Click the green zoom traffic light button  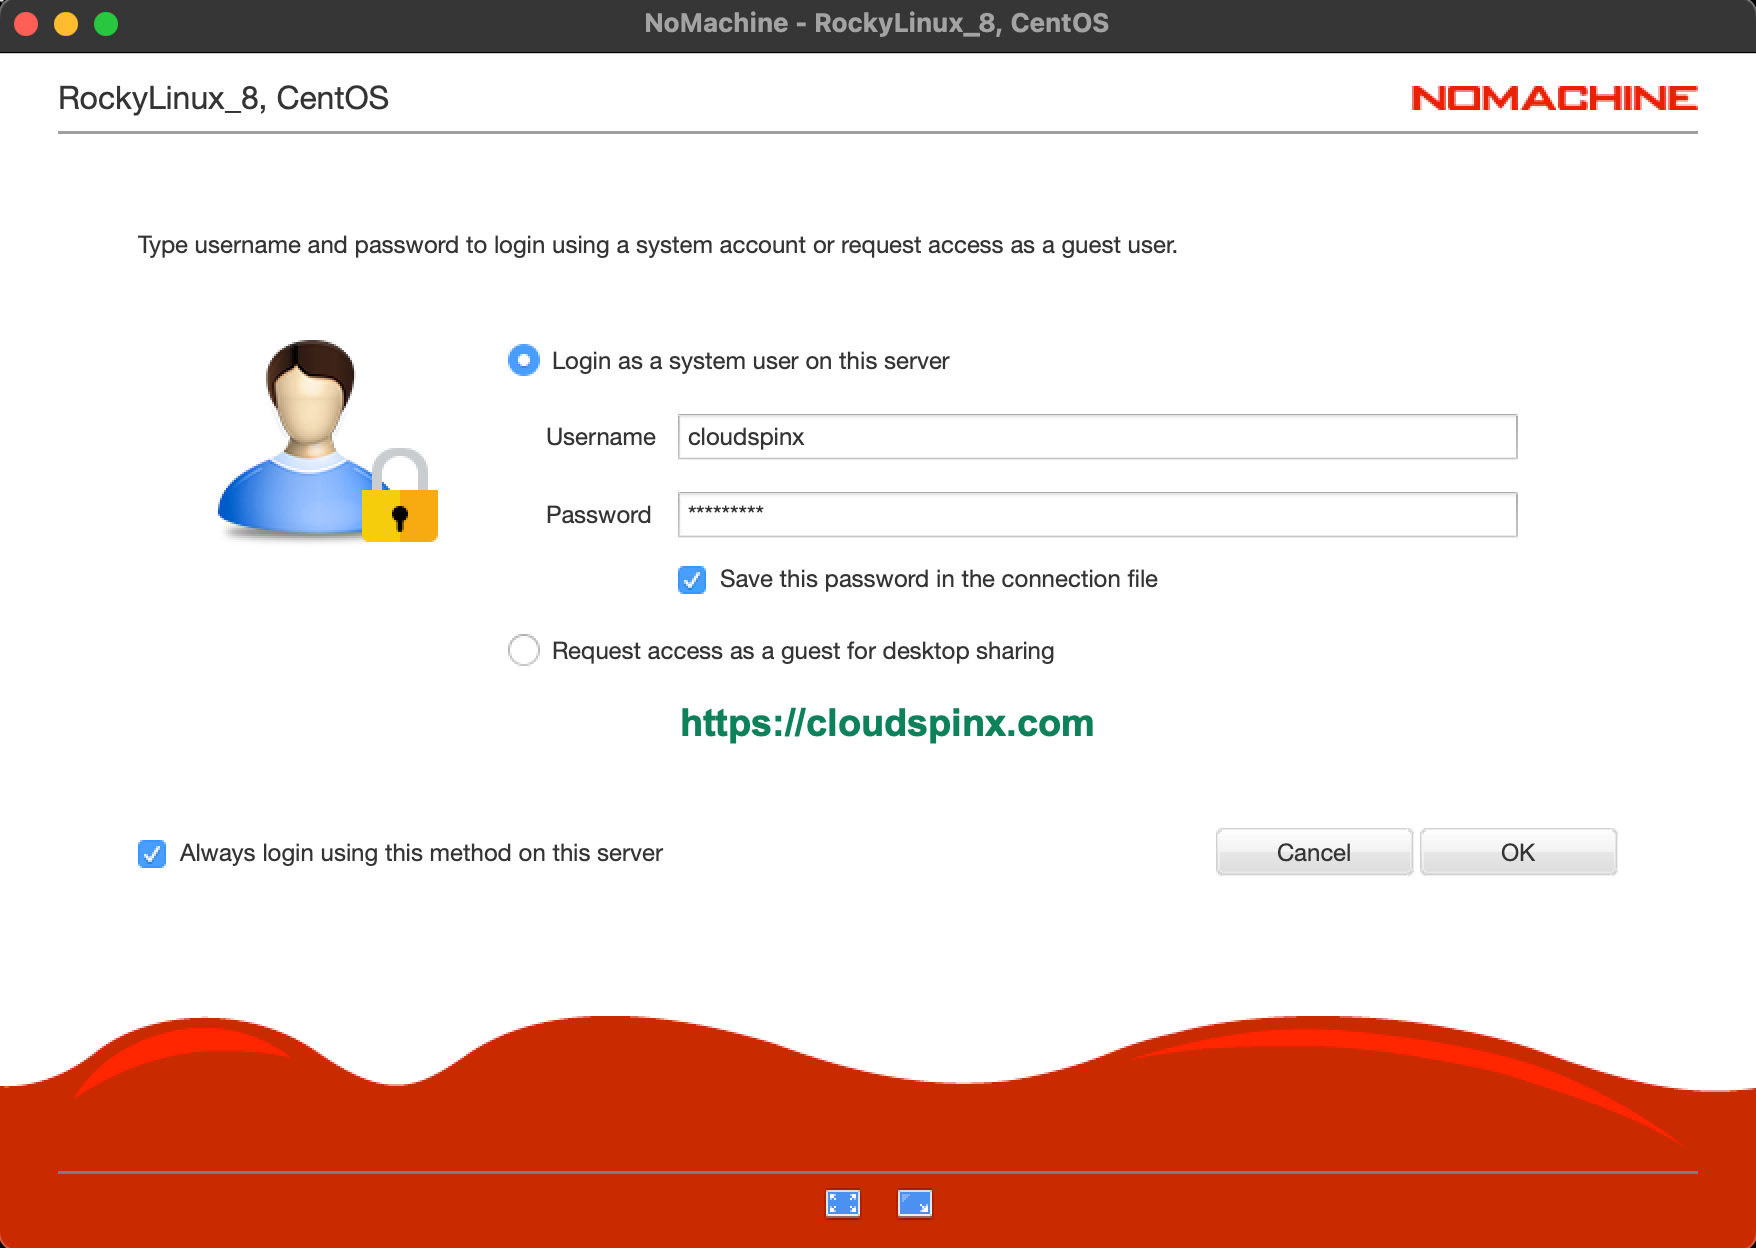tap(103, 24)
